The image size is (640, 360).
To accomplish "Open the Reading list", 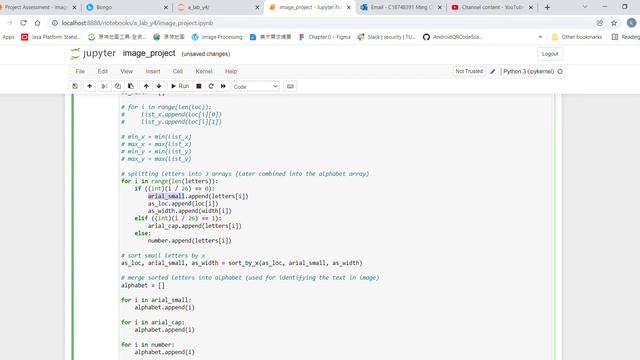I will click(x=626, y=37).
